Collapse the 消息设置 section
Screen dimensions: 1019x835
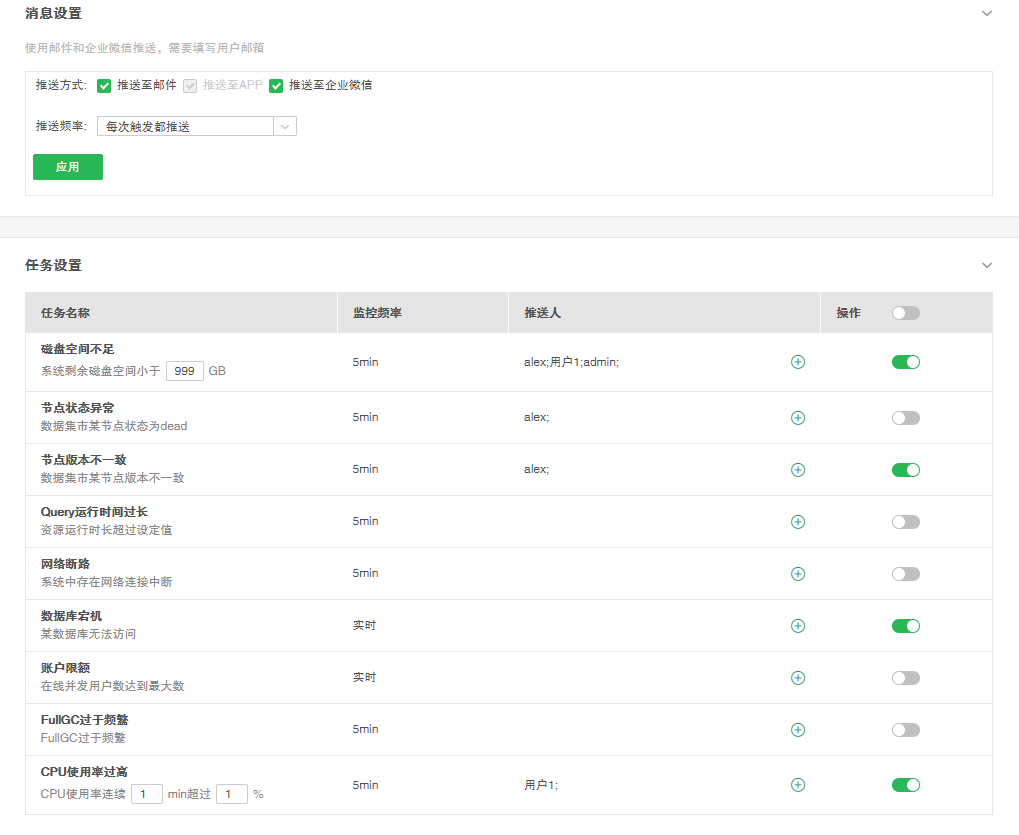(x=987, y=14)
